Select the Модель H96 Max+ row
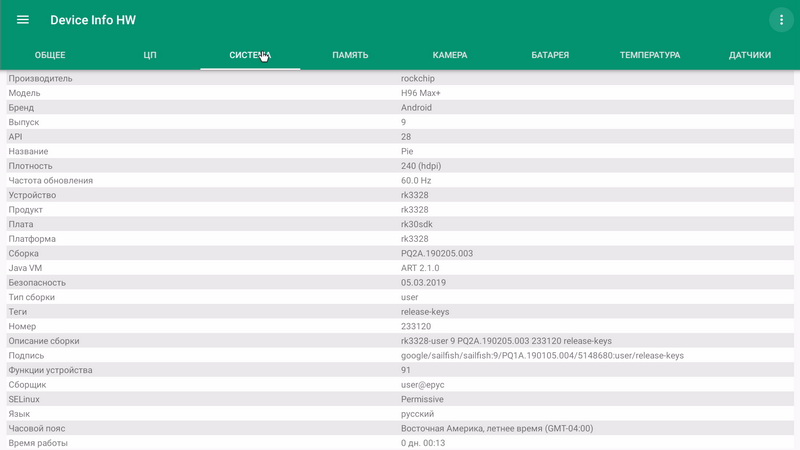Viewport: 800px width, 450px height. (x=400, y=93)
